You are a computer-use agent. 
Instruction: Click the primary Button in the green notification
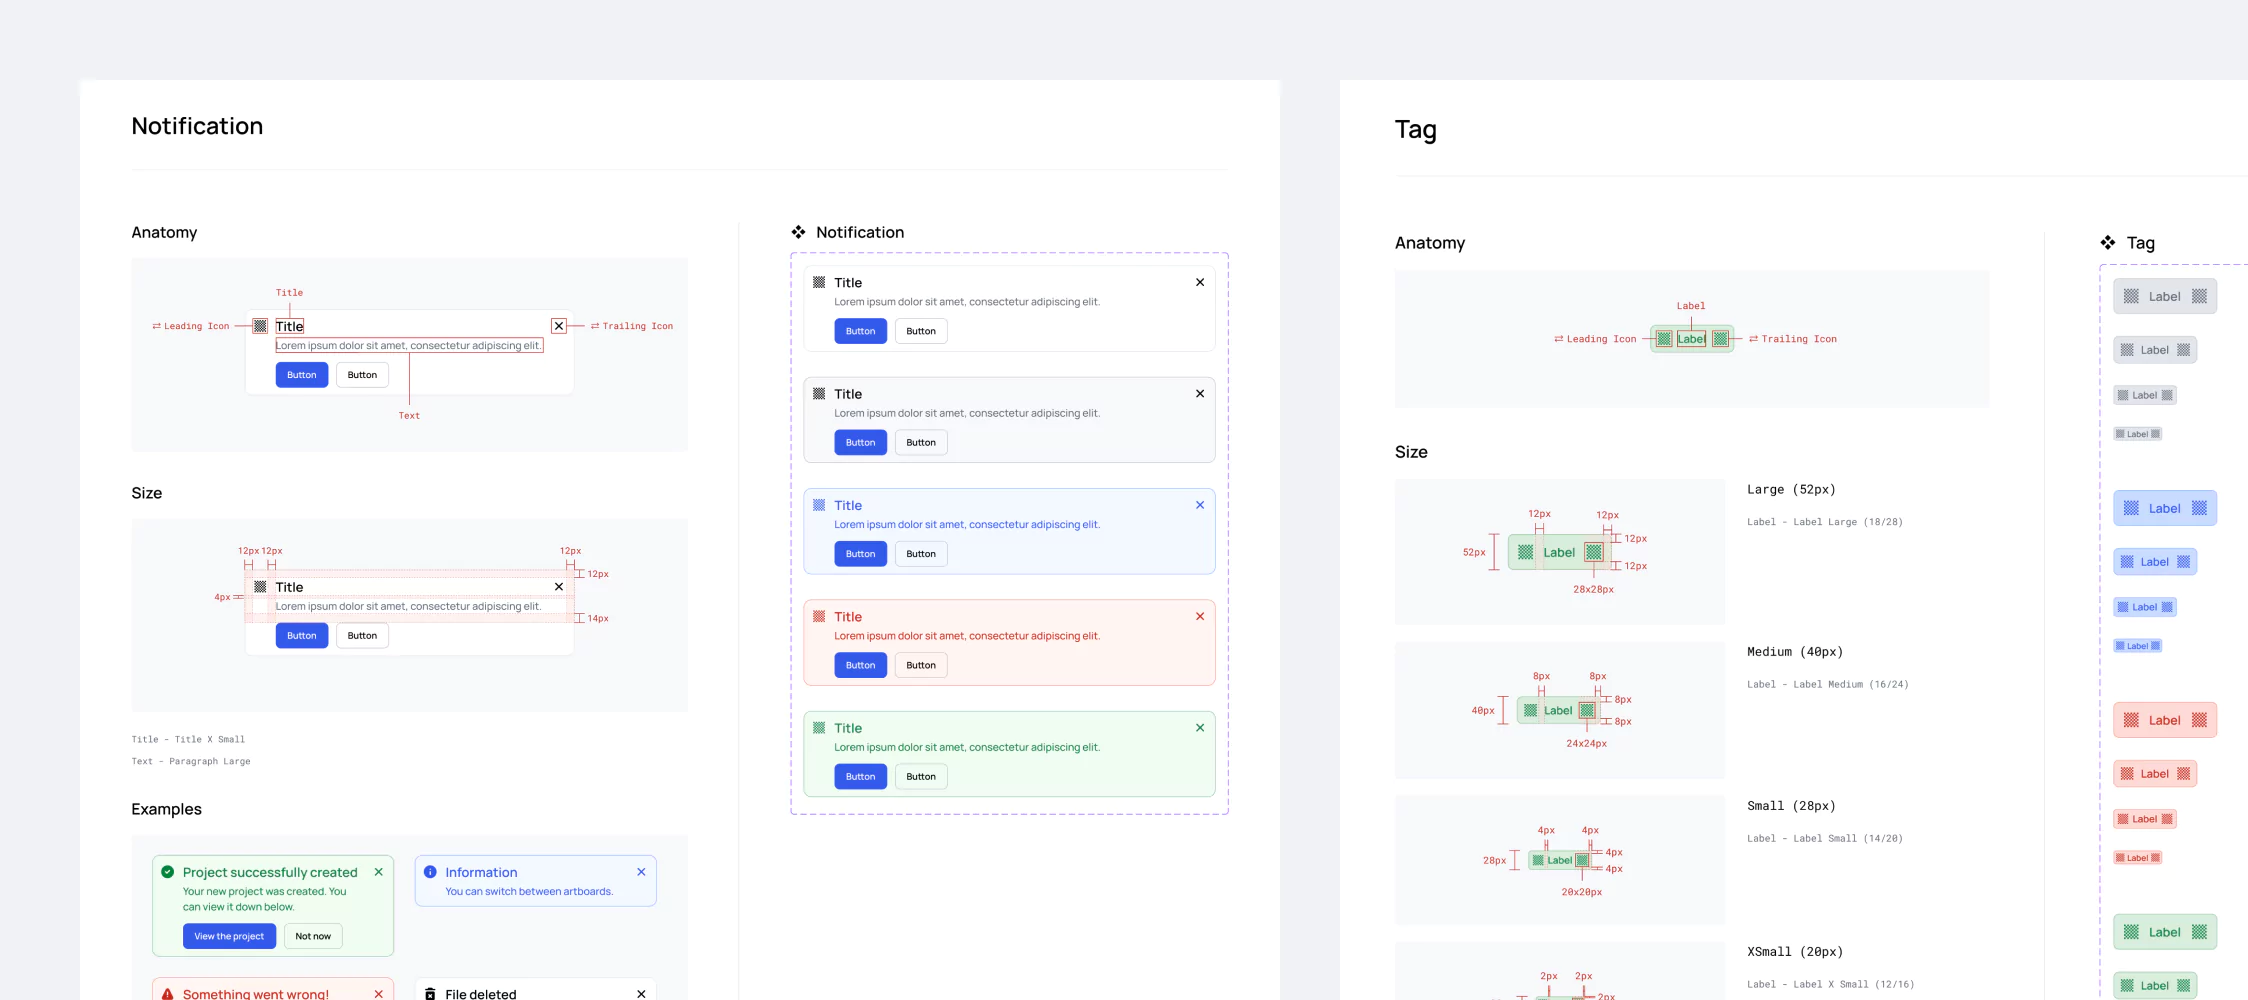click(x=861, y=777)
